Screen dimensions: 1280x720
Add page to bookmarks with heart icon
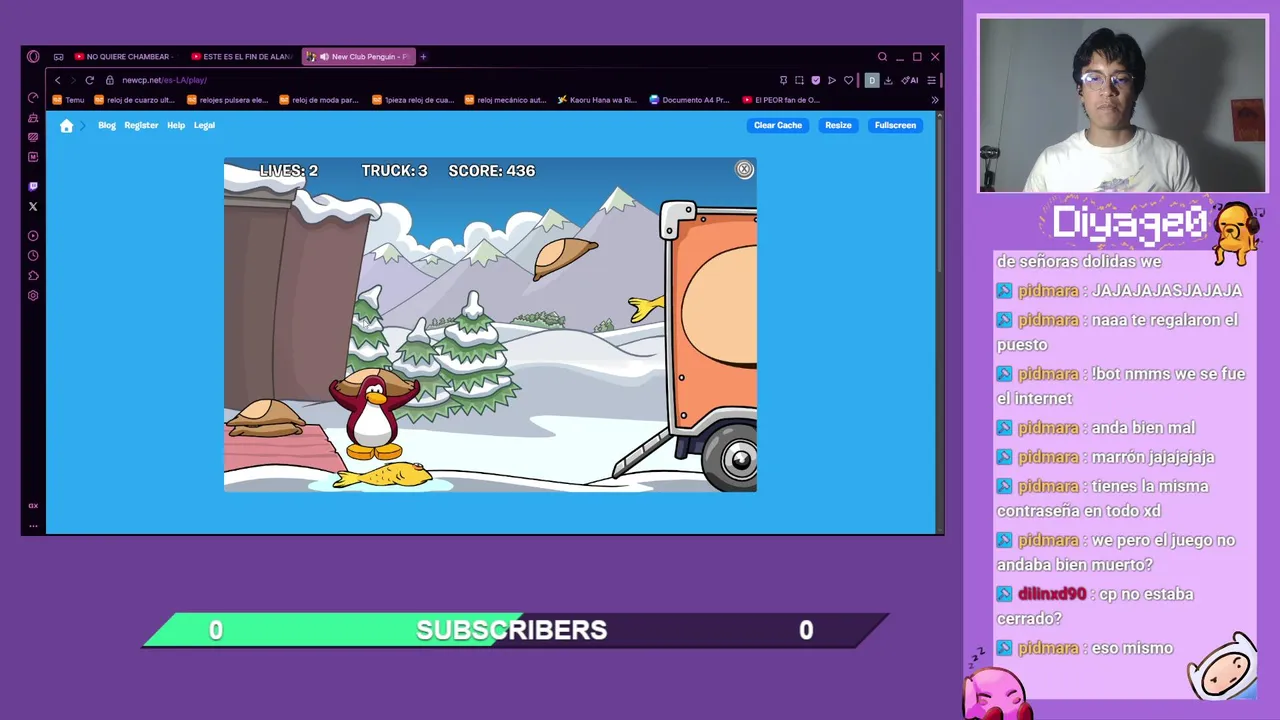tap(848, 80)
